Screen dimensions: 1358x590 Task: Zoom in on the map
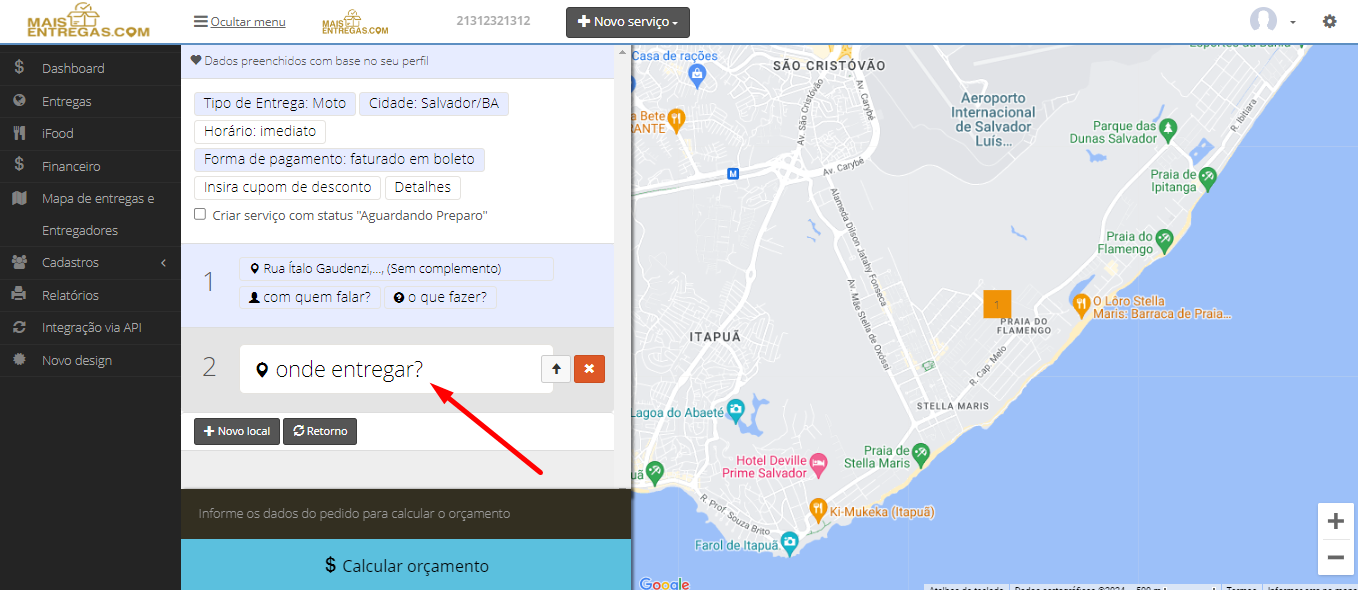click(x=1335, y=521)
